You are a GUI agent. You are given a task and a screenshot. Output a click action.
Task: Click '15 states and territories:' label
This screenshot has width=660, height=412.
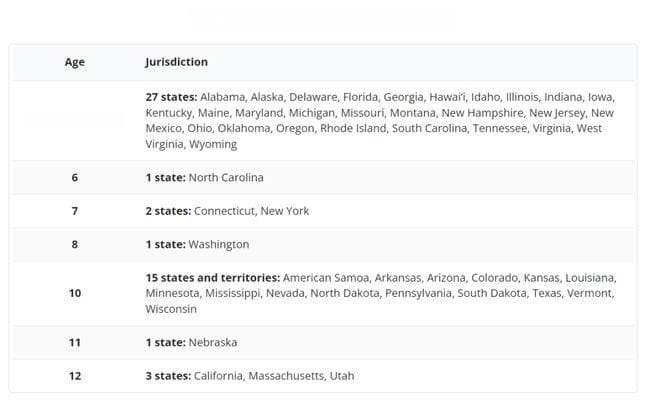click(213, 278)
